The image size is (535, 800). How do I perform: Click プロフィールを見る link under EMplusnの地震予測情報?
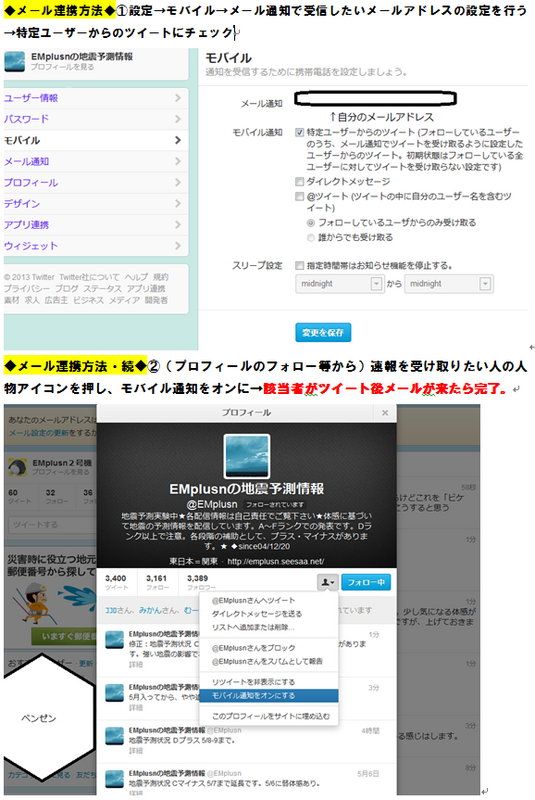click(x=62, y=67)
